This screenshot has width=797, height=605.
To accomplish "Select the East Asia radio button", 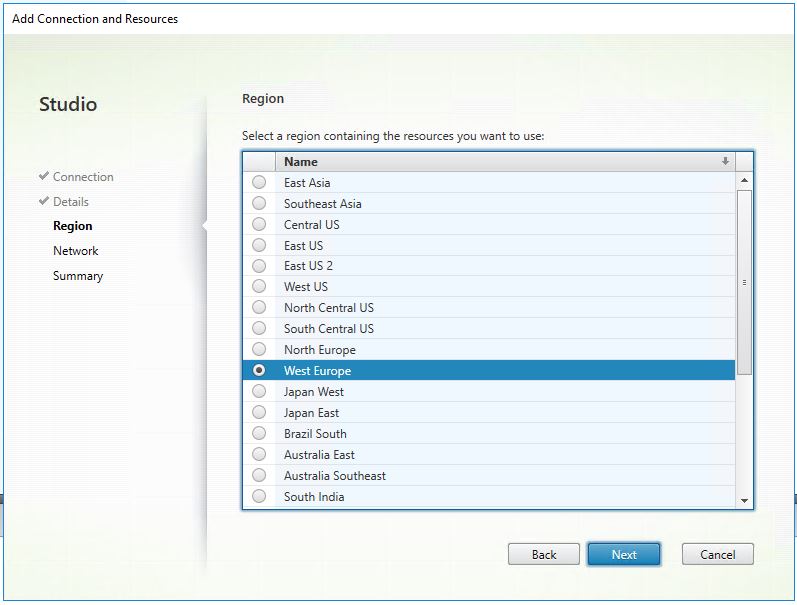I will pos(259,183).
